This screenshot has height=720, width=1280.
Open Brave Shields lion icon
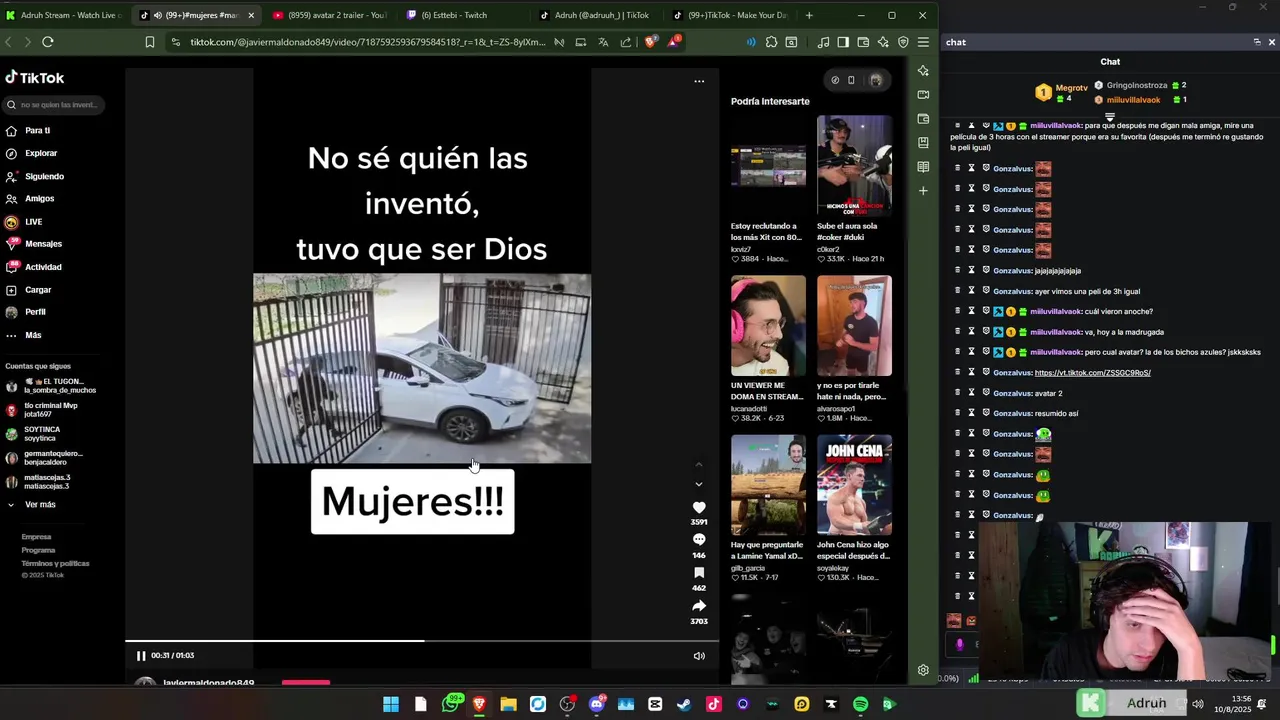point(649,42)
